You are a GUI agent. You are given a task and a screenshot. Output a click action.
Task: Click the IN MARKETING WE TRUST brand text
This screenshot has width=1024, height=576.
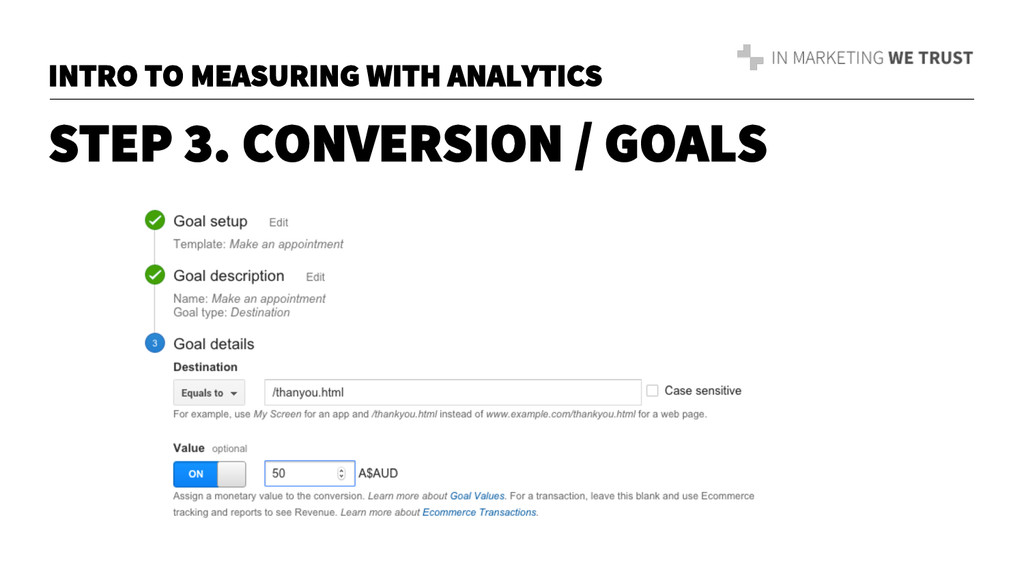tap(871, 58)
